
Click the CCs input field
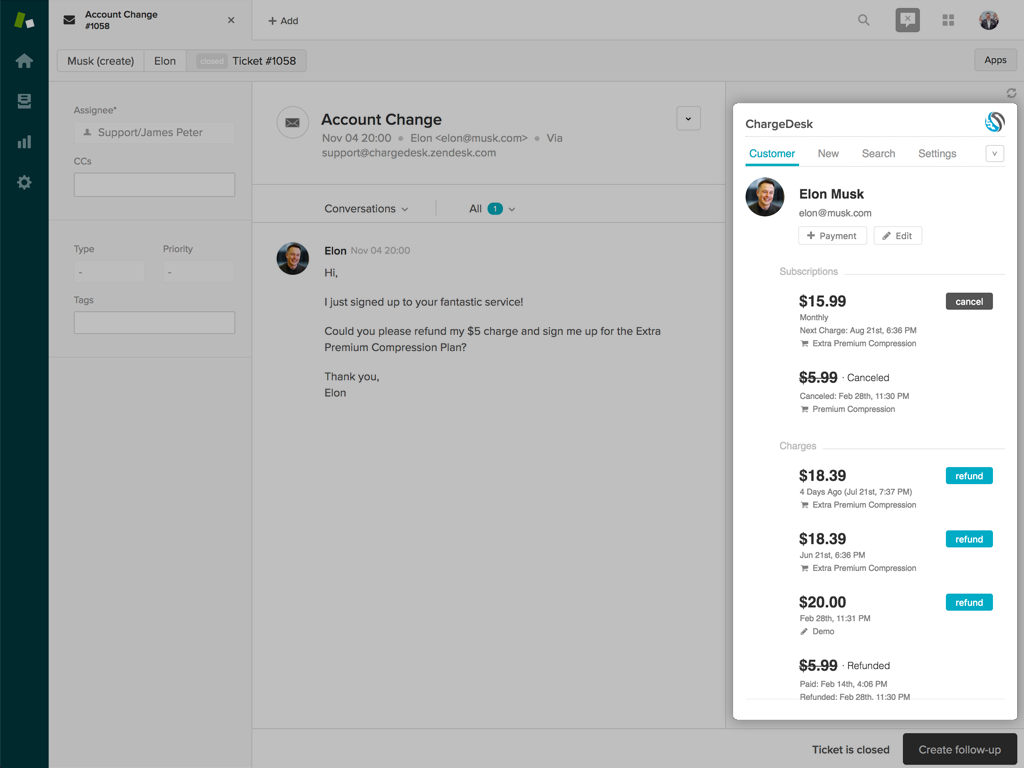[x=154, y=185]
